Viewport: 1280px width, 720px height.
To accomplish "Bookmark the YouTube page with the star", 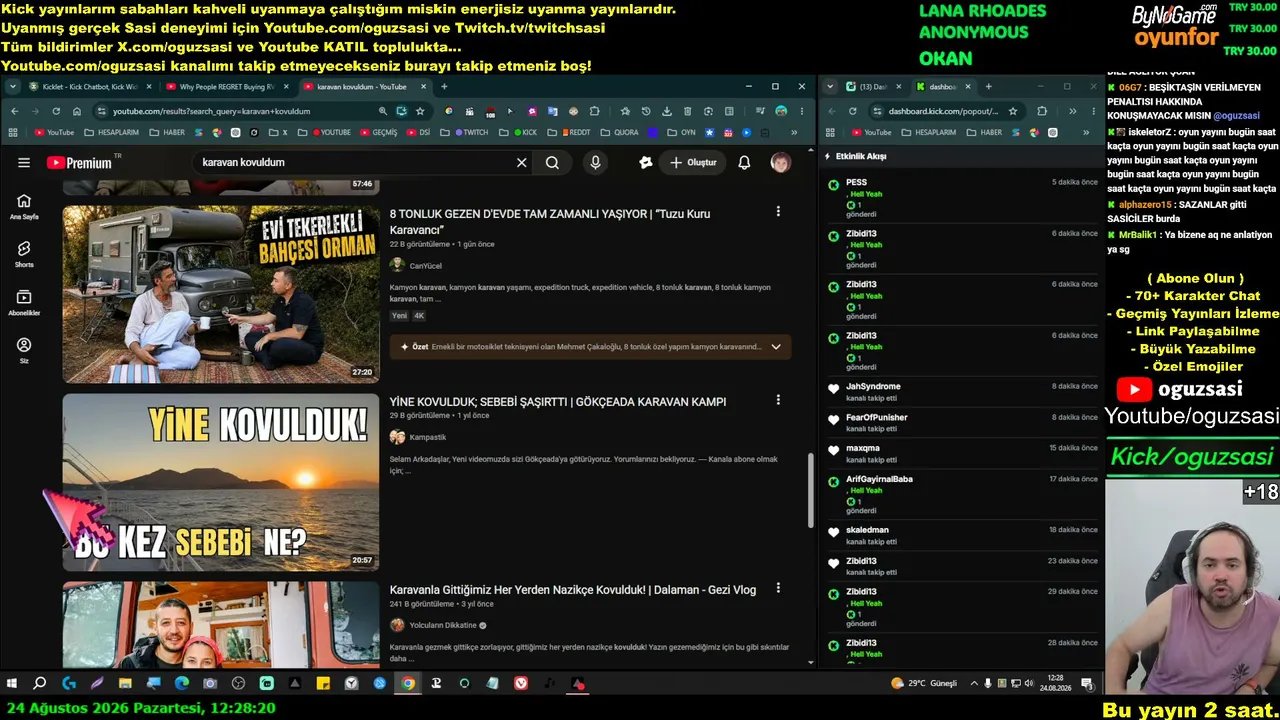I will coord(420,111).
